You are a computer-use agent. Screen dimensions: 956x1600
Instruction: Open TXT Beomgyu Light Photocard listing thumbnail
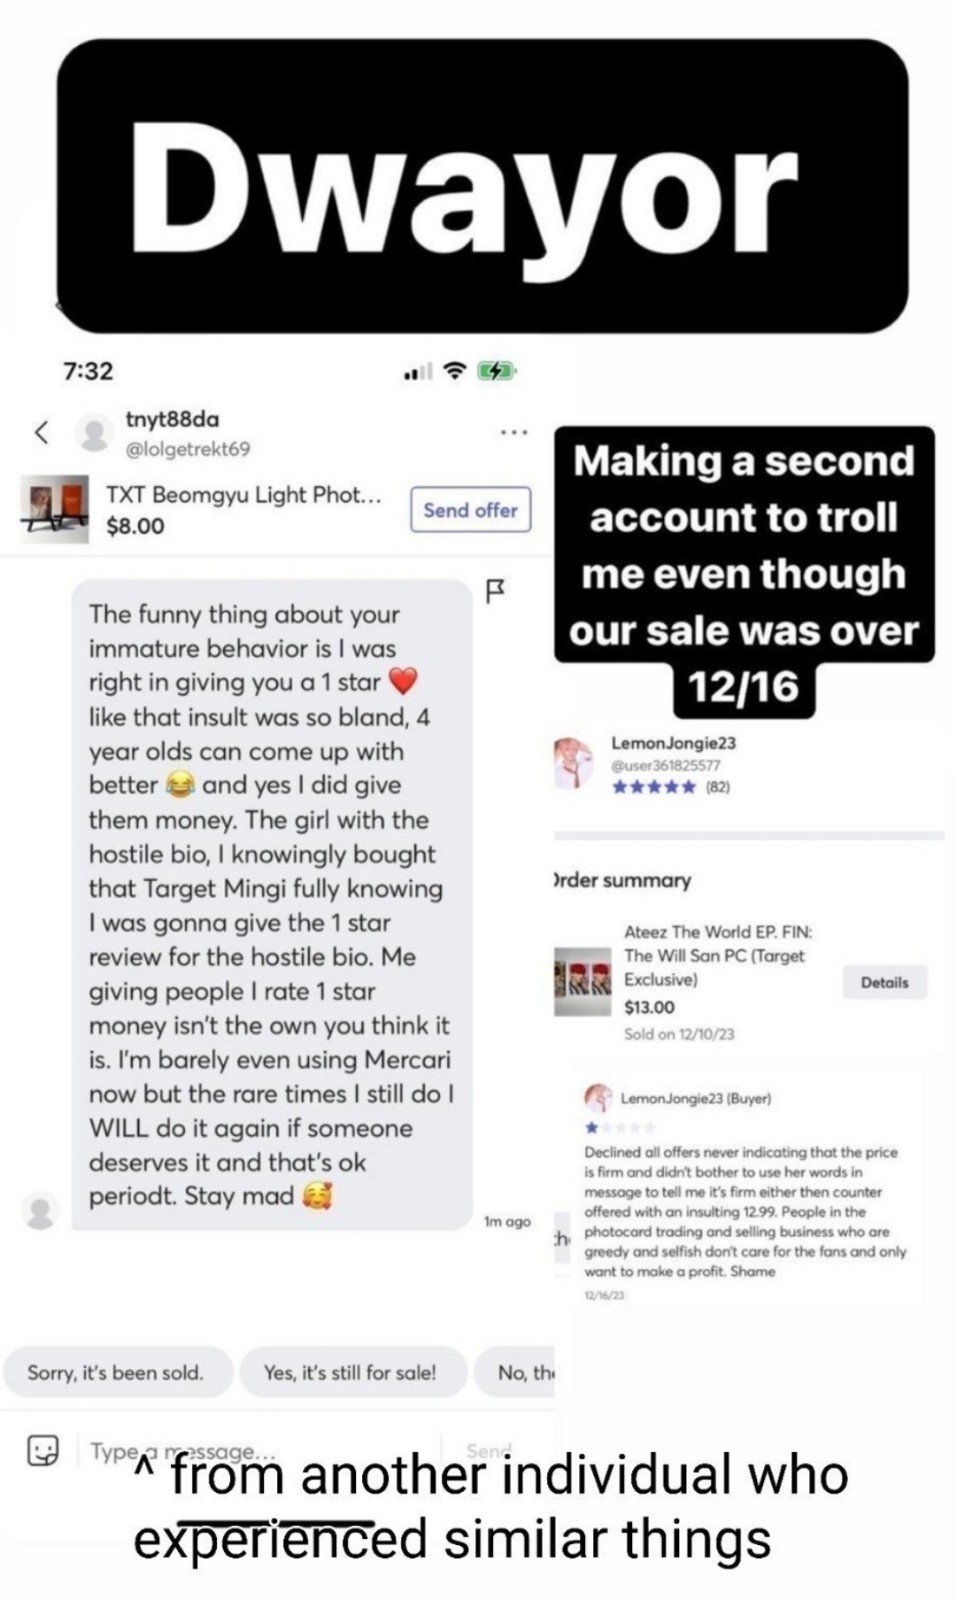pyautogui.click(x=55, y=510)
